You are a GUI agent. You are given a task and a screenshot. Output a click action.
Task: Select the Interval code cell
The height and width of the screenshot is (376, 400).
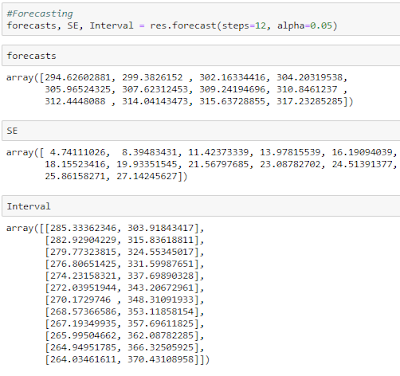(x=201, y=206)
